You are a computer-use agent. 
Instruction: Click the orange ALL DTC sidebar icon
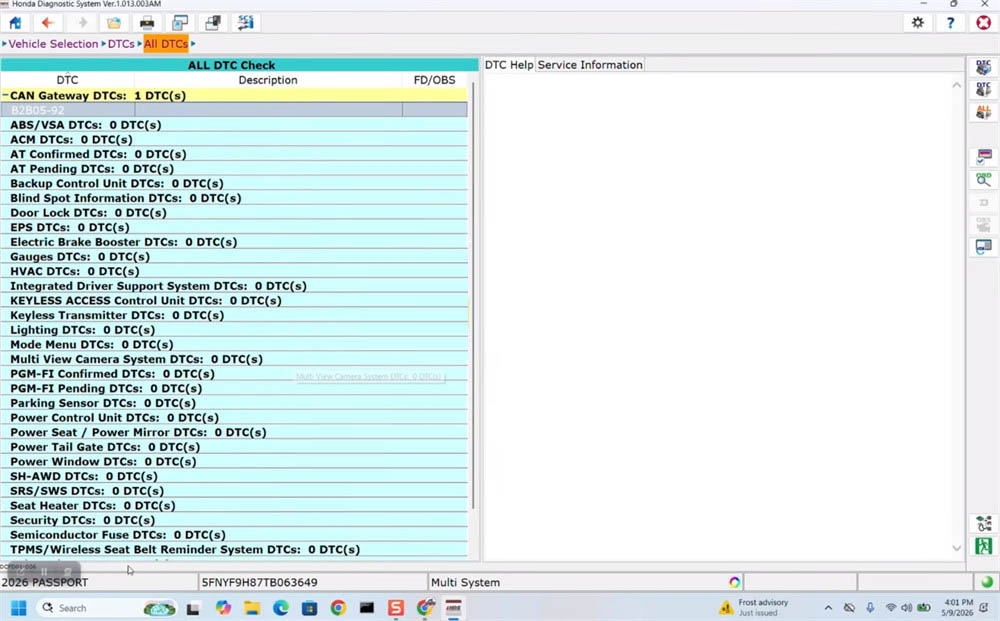pos(983,112)
